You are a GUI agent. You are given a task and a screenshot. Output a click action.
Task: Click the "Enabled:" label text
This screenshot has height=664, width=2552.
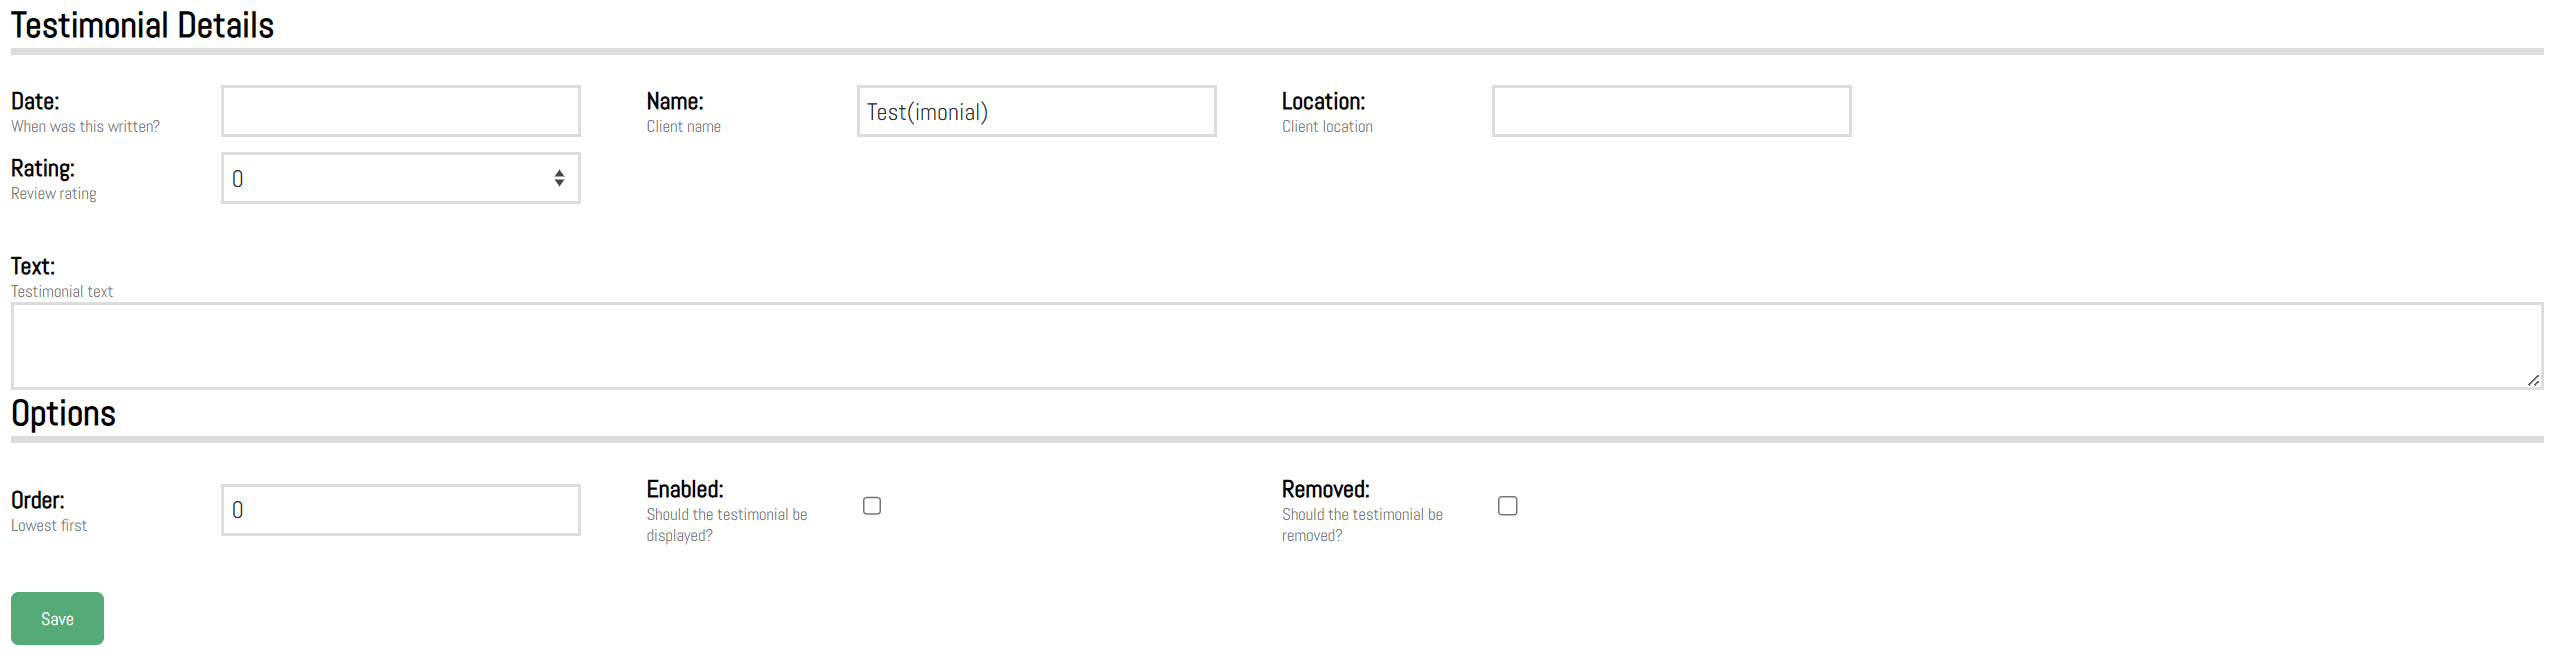point(685,489)
